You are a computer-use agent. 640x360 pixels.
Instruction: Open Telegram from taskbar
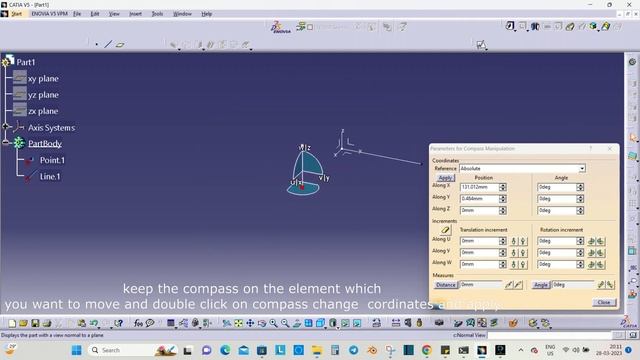353,350
